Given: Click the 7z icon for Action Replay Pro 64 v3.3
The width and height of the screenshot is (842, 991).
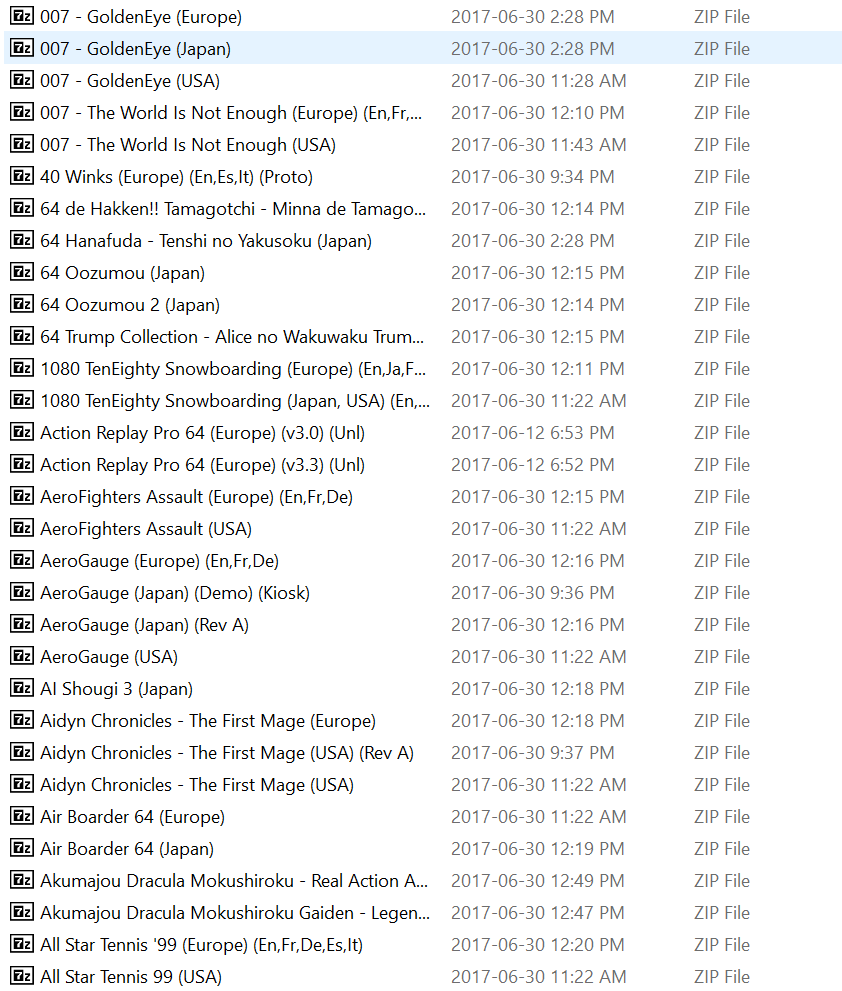Looking at the screenshot, I should [x=22, y=465].
